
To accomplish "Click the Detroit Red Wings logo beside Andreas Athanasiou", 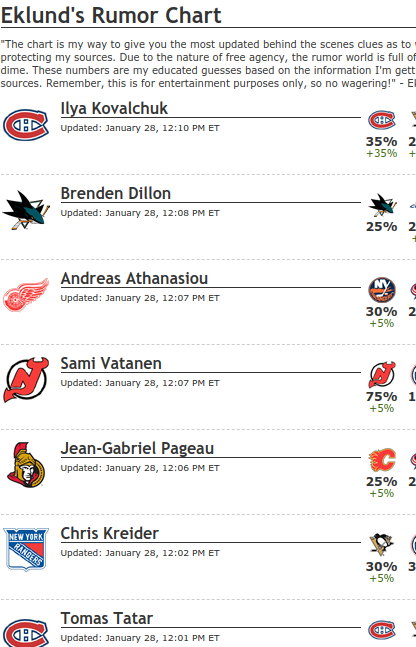I will 26,295.
